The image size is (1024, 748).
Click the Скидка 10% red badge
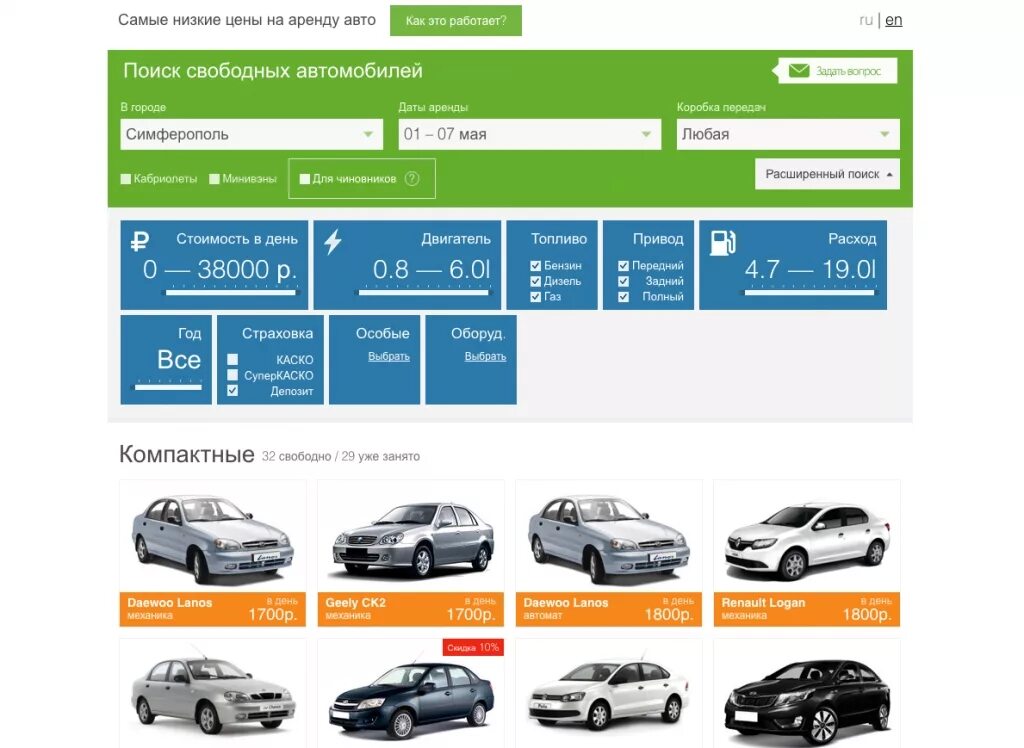(473, 647)
